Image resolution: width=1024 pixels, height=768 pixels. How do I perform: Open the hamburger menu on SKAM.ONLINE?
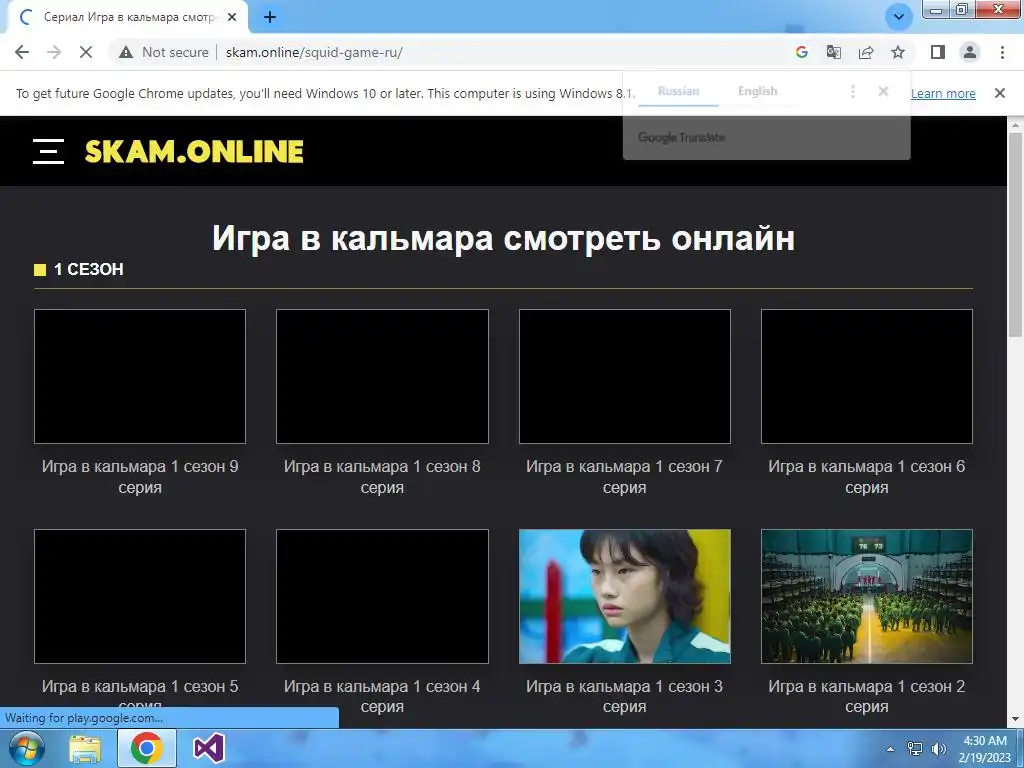tap(48, 152)
